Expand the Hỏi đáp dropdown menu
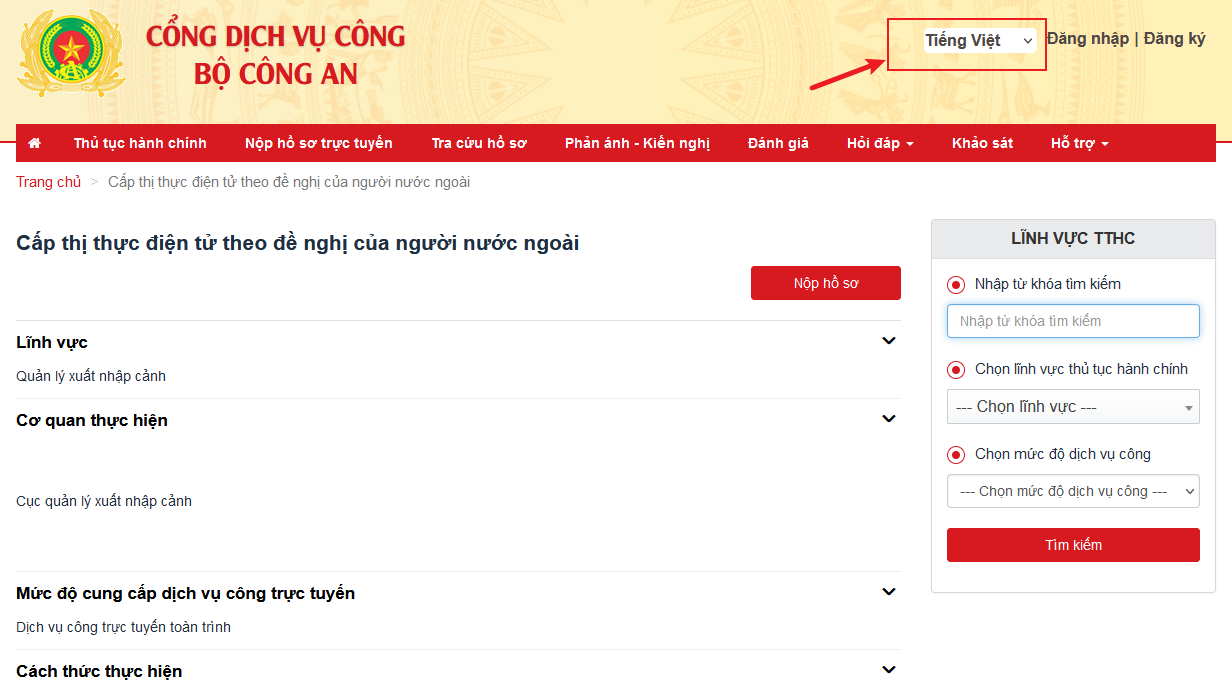Viewport: 1232px width, 683px height. click(880, 144)
